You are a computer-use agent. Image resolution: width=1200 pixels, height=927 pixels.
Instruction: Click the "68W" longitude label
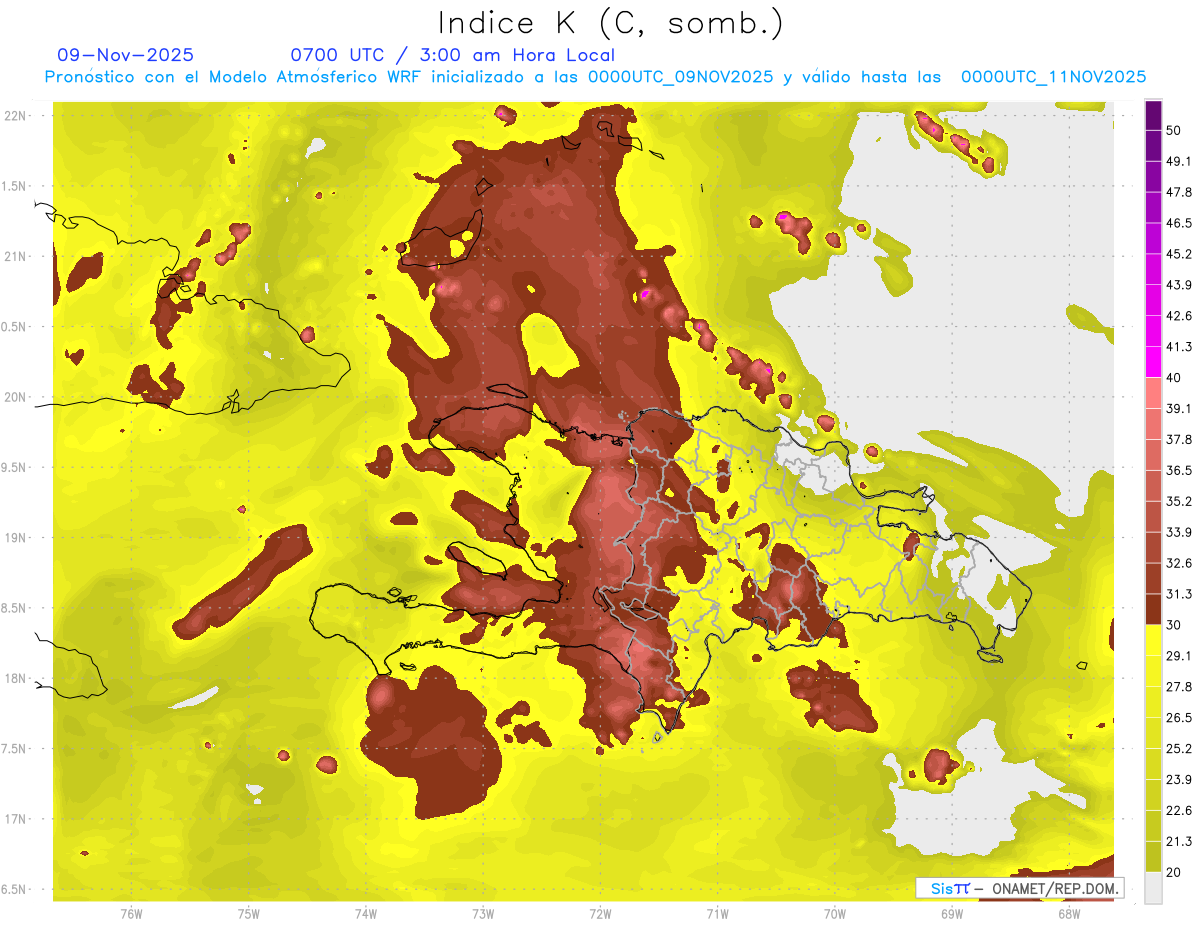pos(1069,913)
